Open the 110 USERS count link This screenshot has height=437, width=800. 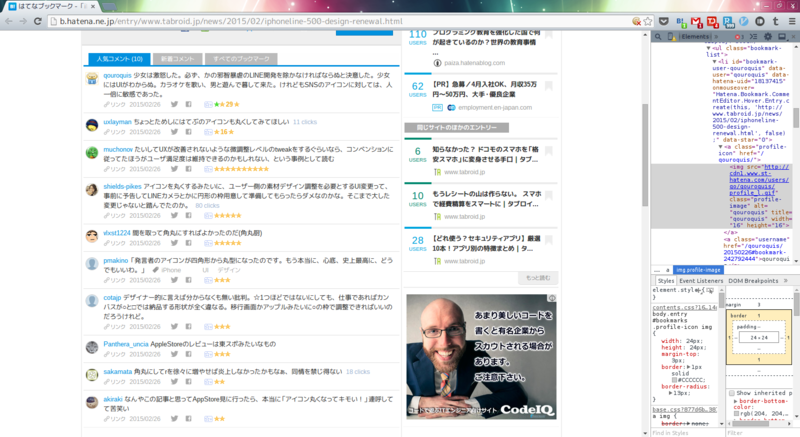coord(417,37)
